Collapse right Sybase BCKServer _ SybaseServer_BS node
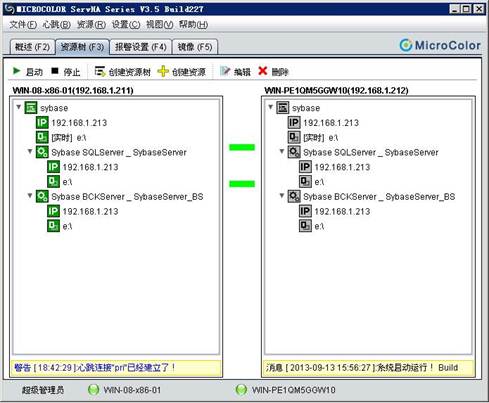 pyautogui.click(x=282, y=196)
